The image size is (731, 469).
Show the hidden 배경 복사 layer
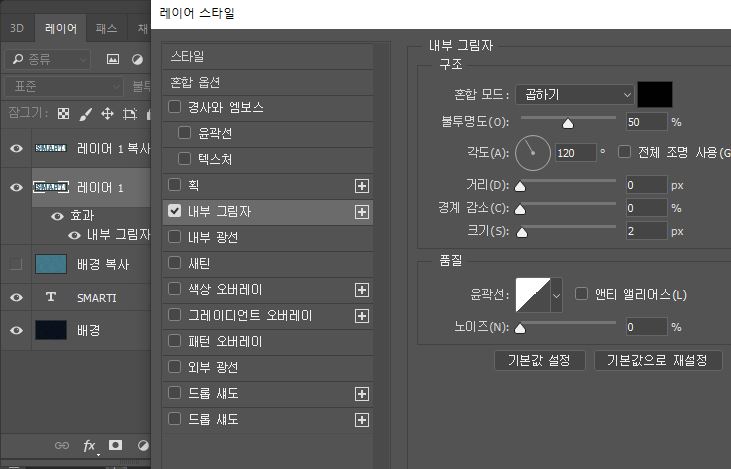(x=16, y=264)
